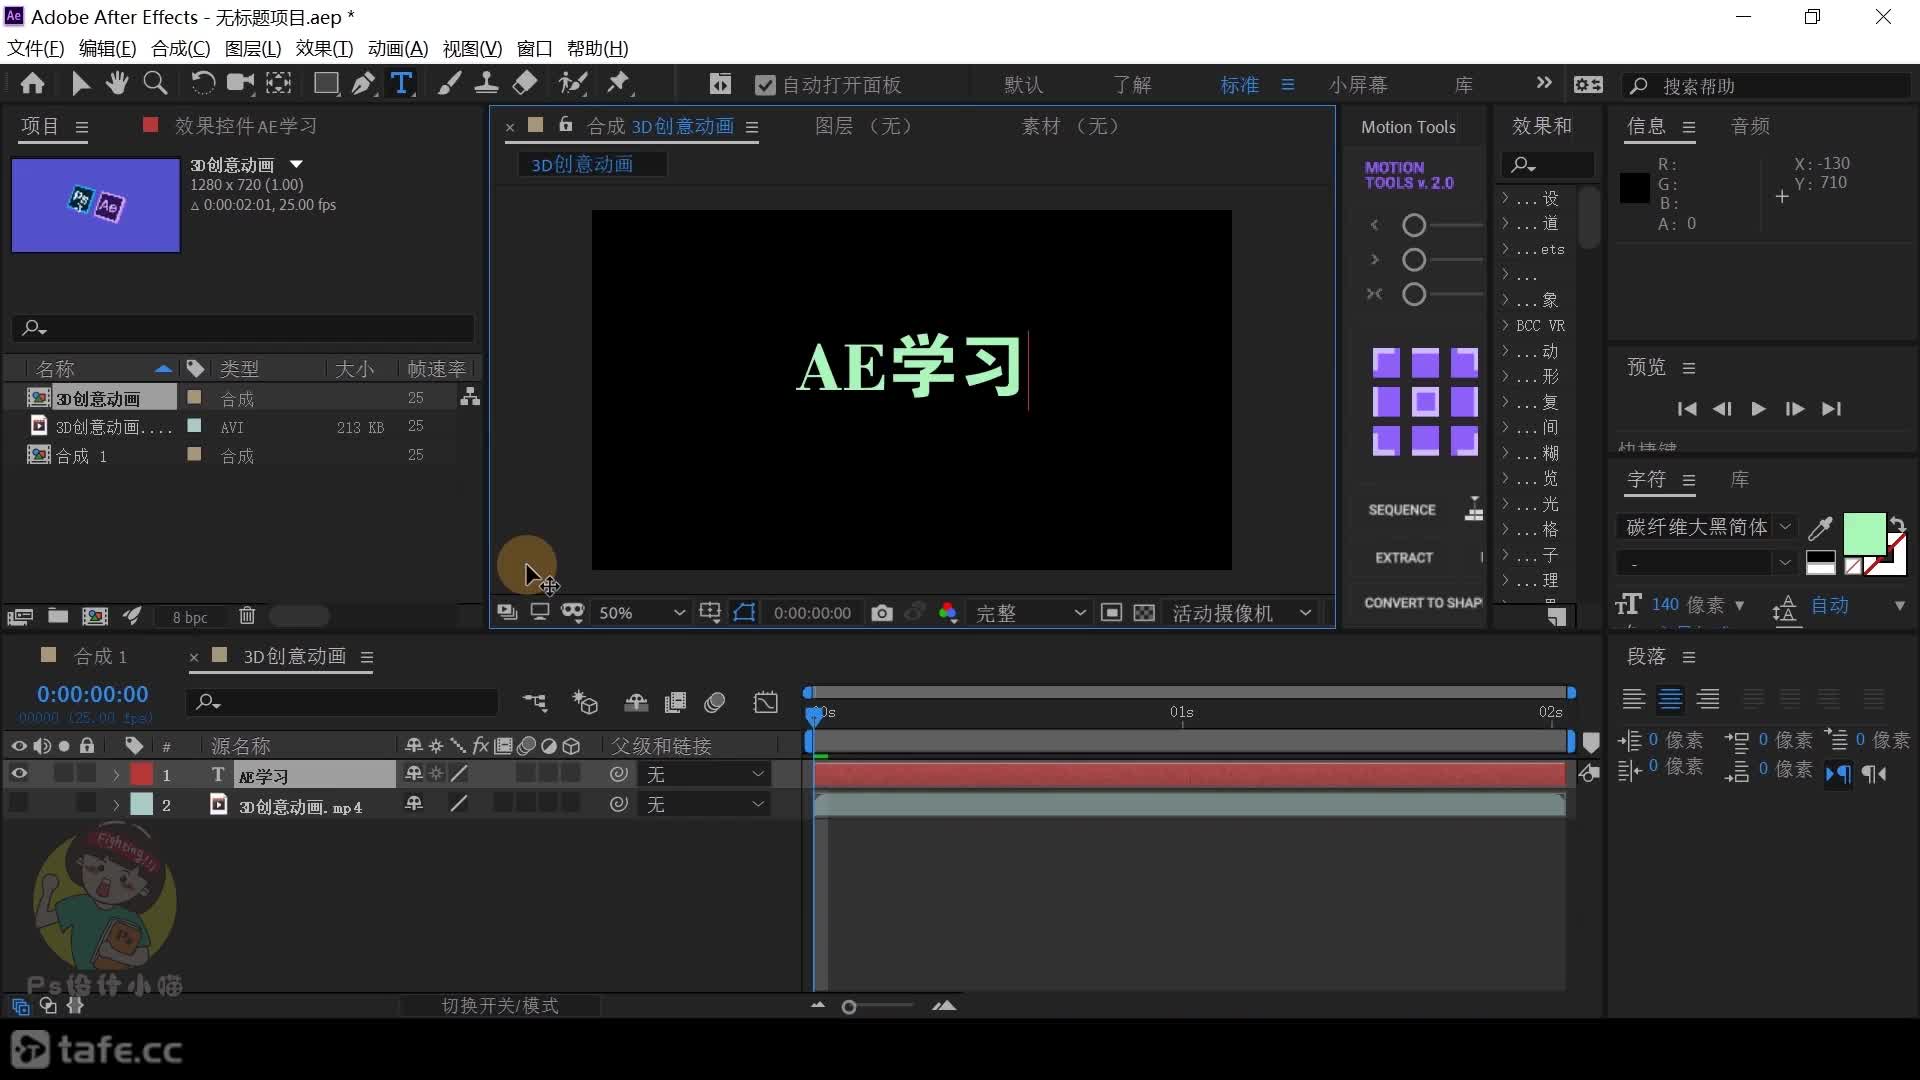This screenshot has height=1080, width=1920.
Task: Adjust the timeline zoom slider
Action: pos(849,1007)
